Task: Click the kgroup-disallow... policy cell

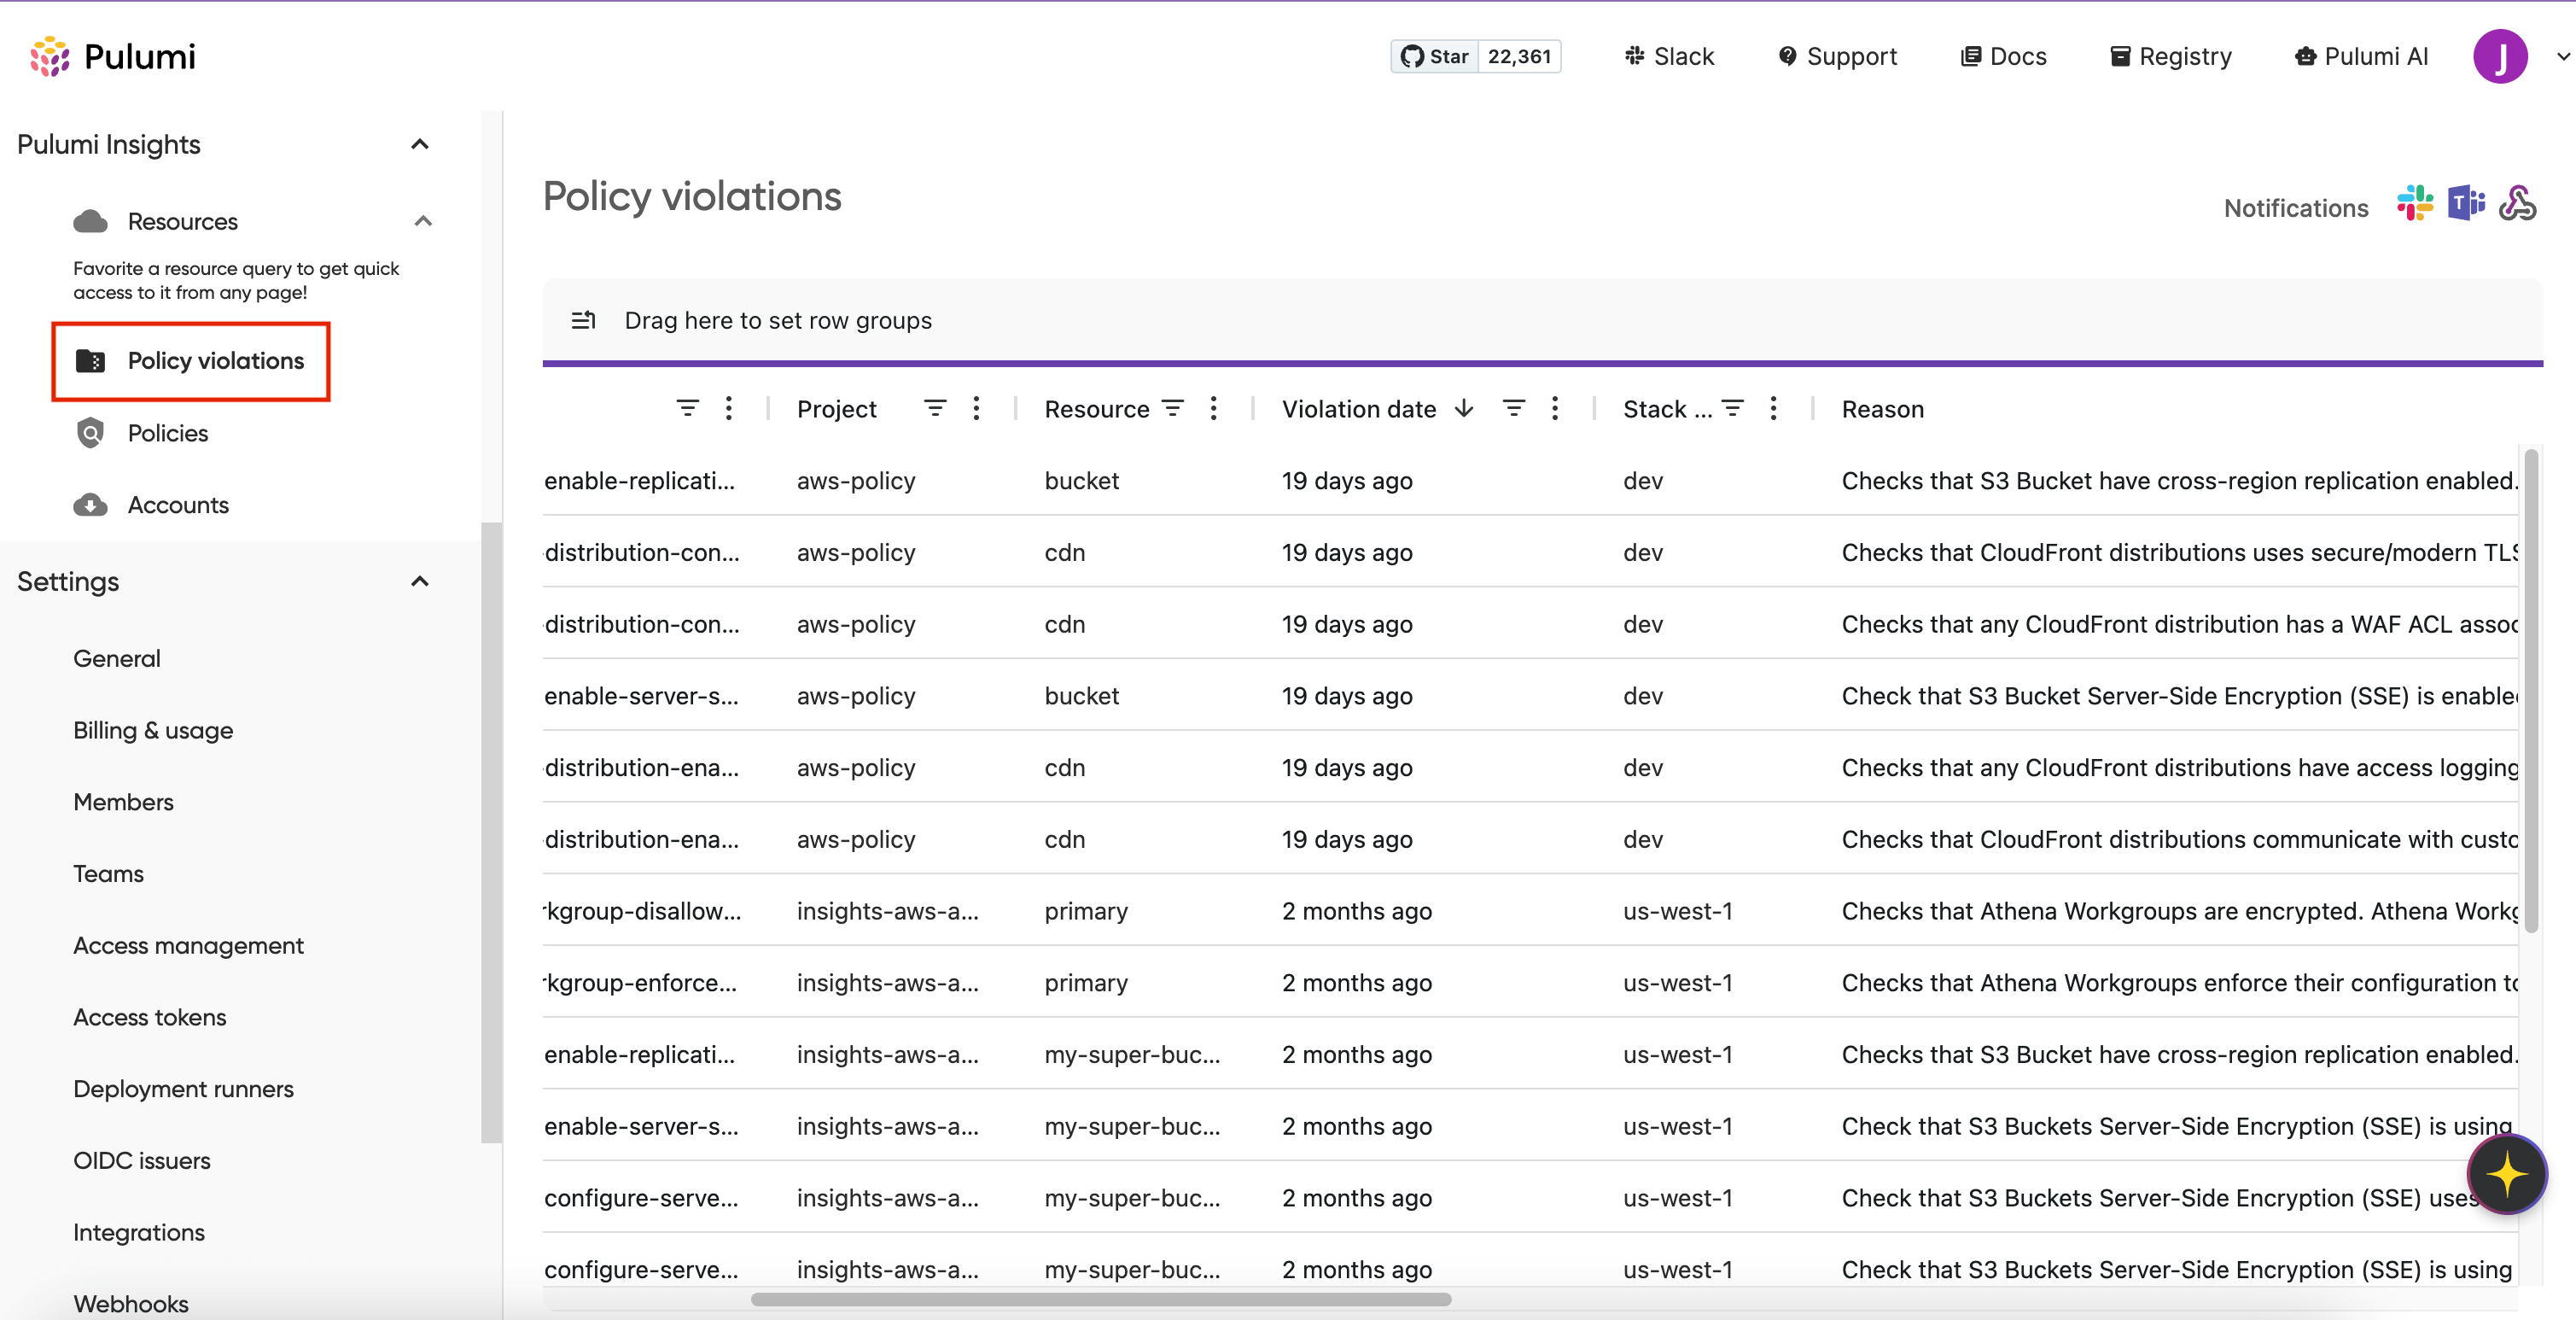Action: point(643,911)
